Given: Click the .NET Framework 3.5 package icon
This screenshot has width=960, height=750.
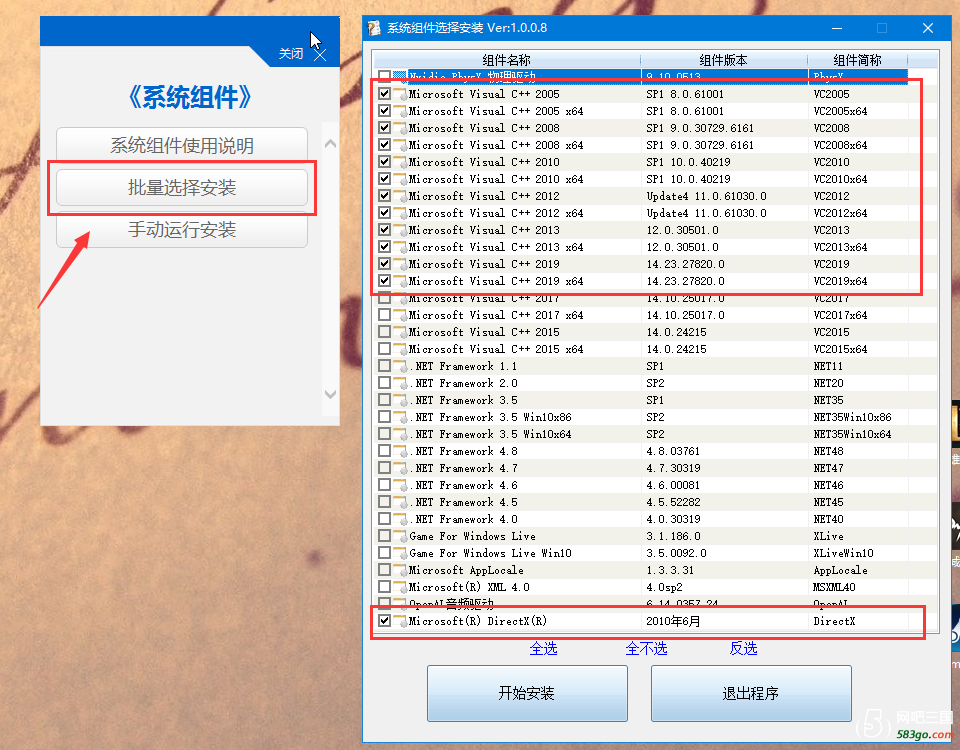Looking at the screenshot, I should click(400, 400).
